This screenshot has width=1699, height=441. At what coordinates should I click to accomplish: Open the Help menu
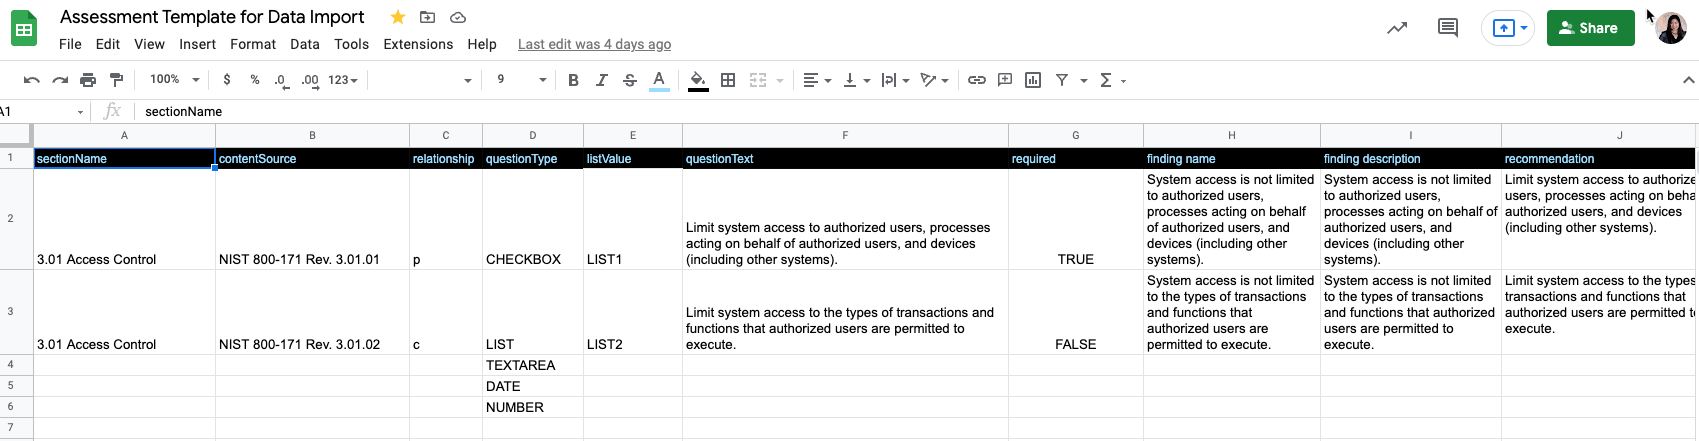click(482, 44)
